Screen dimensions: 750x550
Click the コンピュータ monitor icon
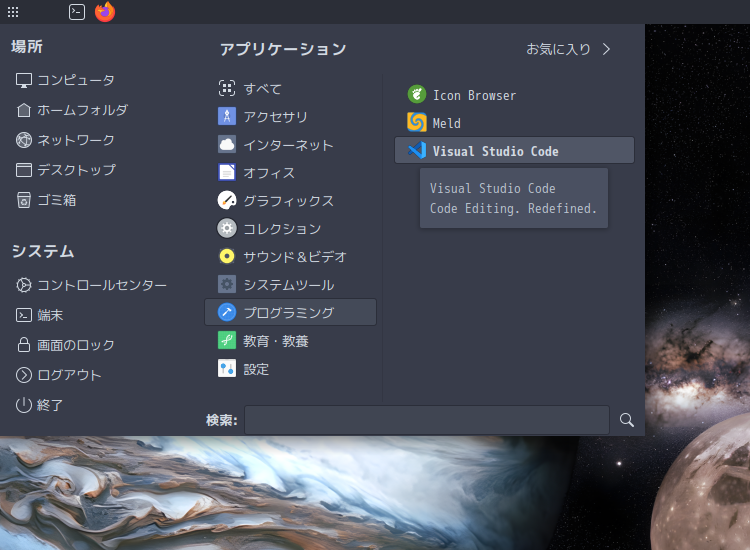click(24, 80)
